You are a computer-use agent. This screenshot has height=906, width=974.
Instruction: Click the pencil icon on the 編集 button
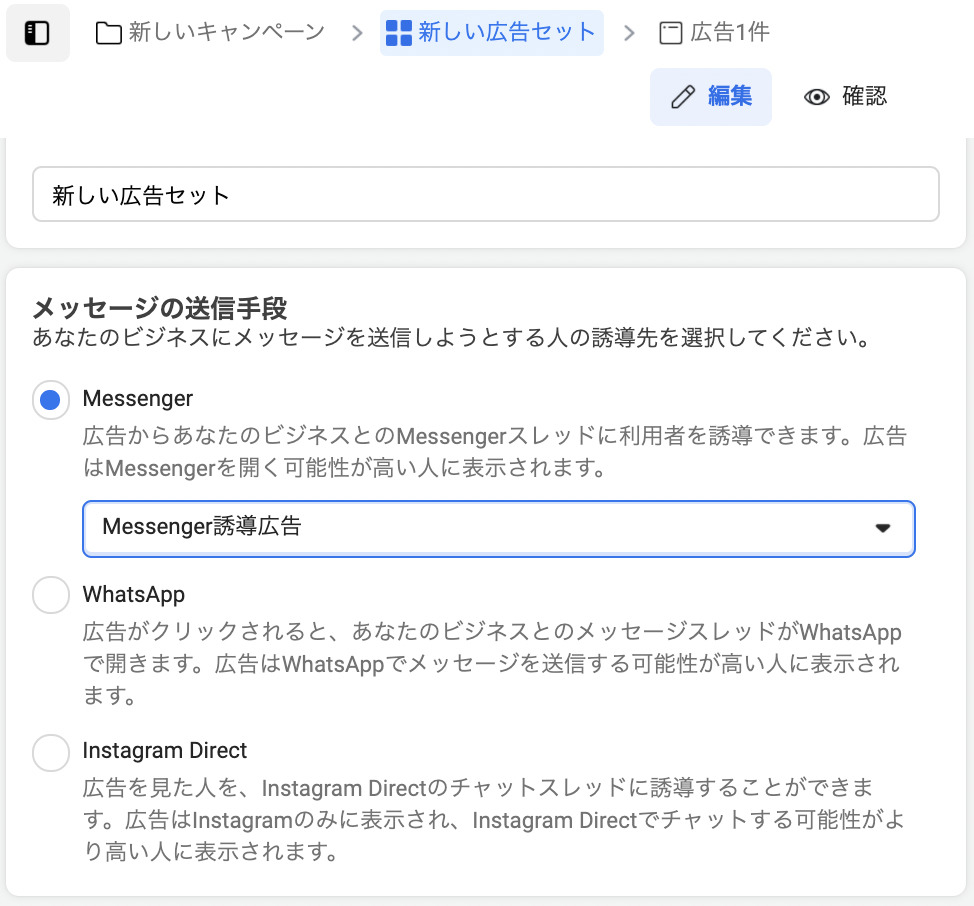tap(681, 97)
